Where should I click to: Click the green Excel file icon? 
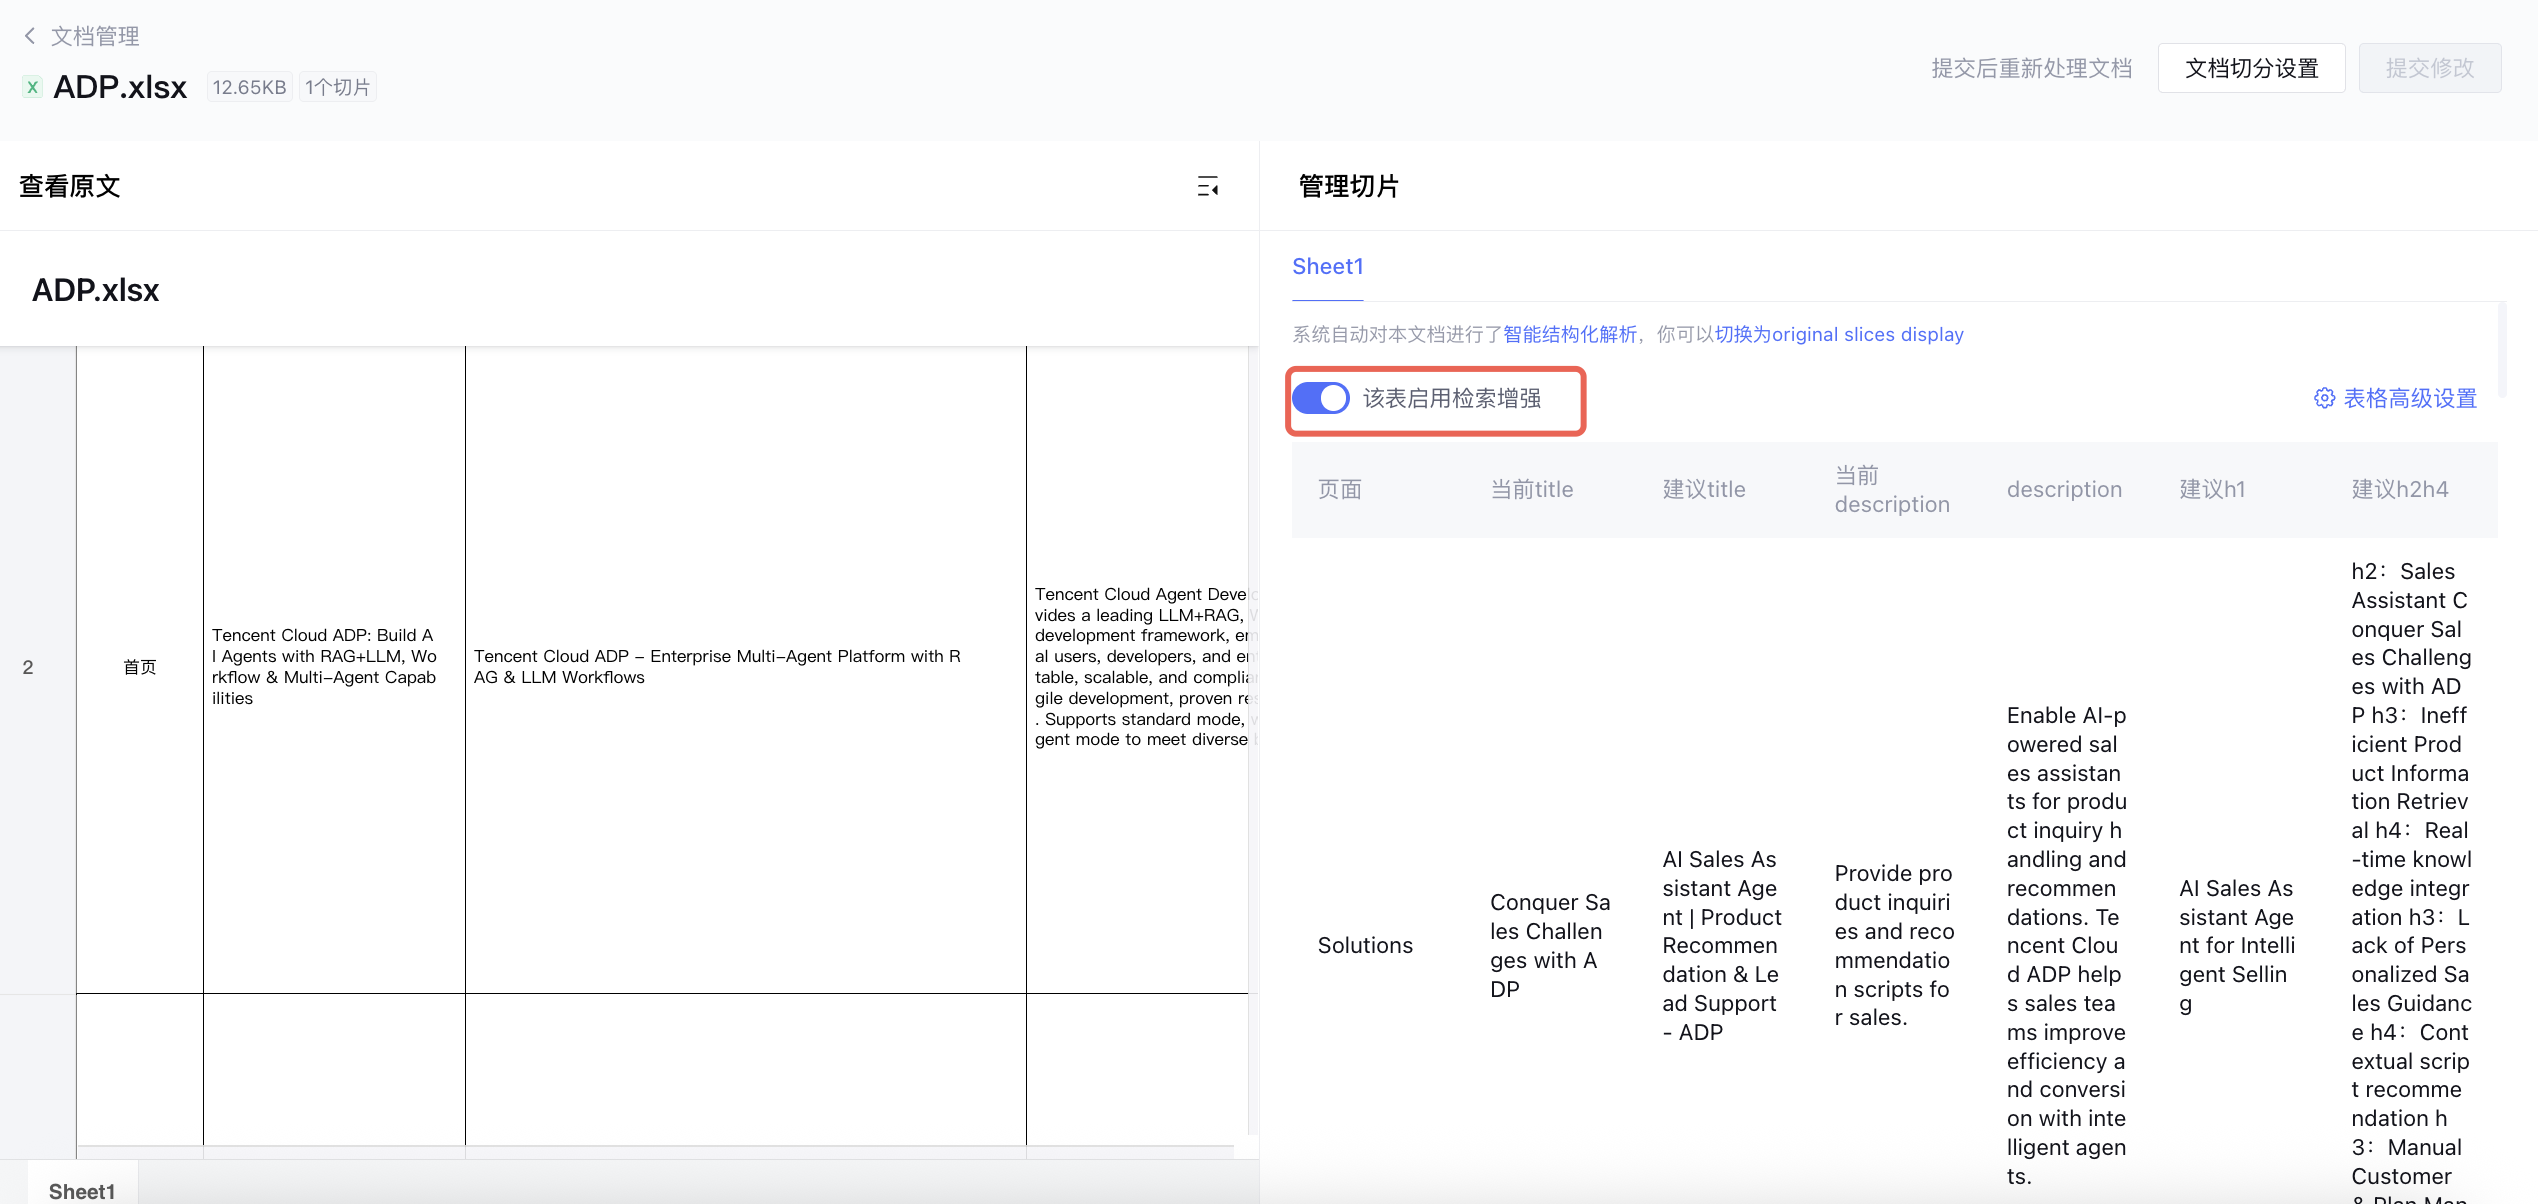(x=32, y=87)
